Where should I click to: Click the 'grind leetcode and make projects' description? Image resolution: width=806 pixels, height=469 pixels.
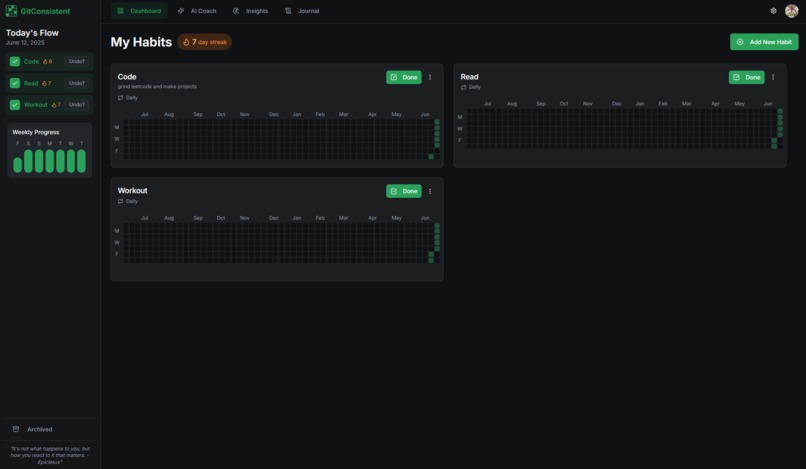157,86
